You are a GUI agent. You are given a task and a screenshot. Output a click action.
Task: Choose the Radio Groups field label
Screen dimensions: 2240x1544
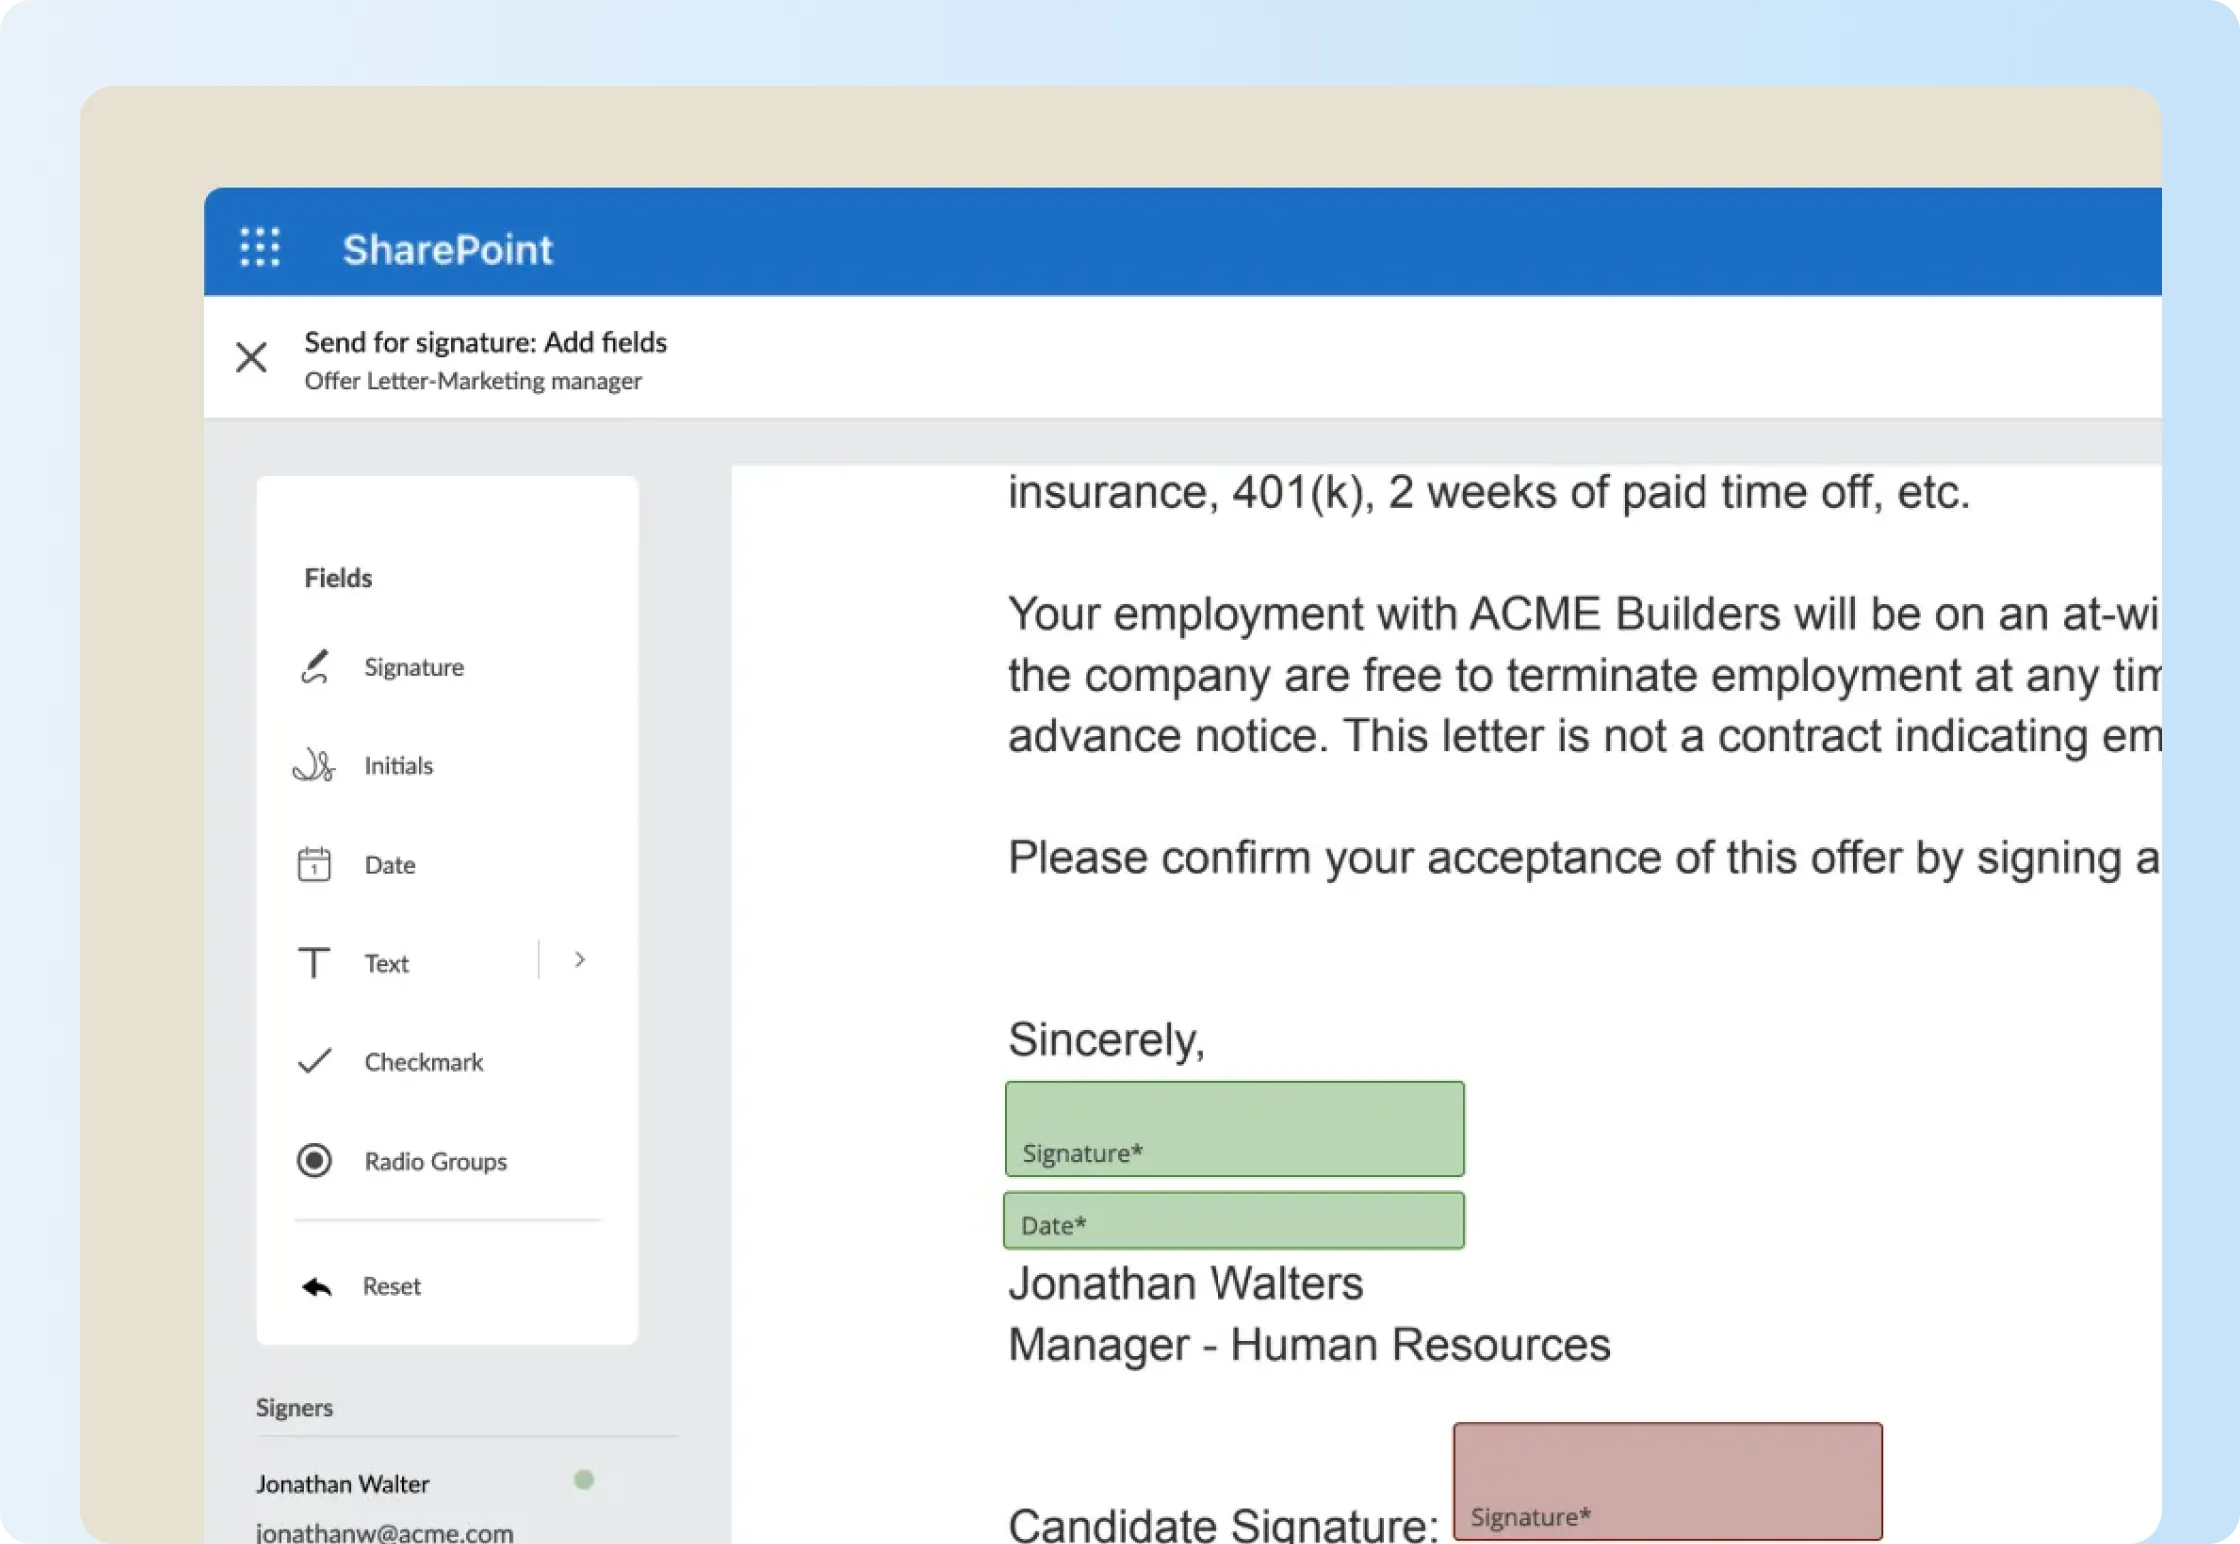(x=435, y=1161)
